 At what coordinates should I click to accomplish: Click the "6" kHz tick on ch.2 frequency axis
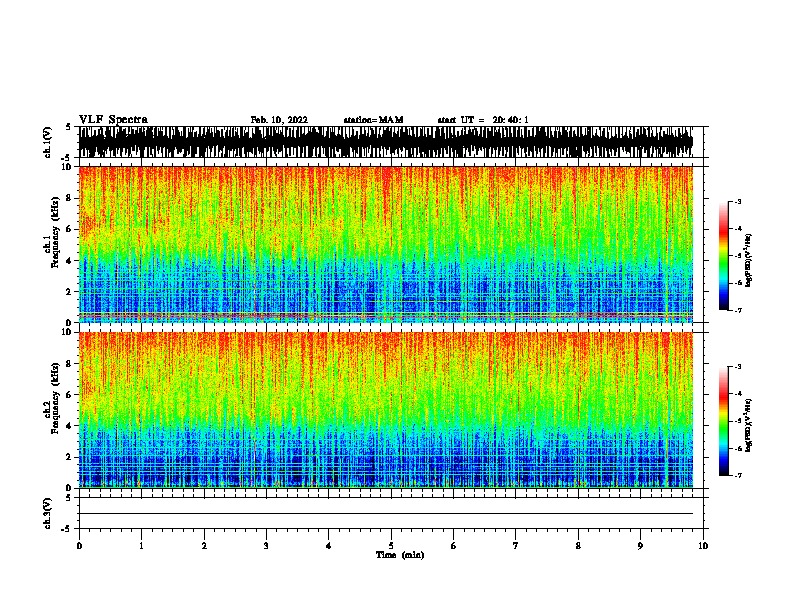[69, 395]
